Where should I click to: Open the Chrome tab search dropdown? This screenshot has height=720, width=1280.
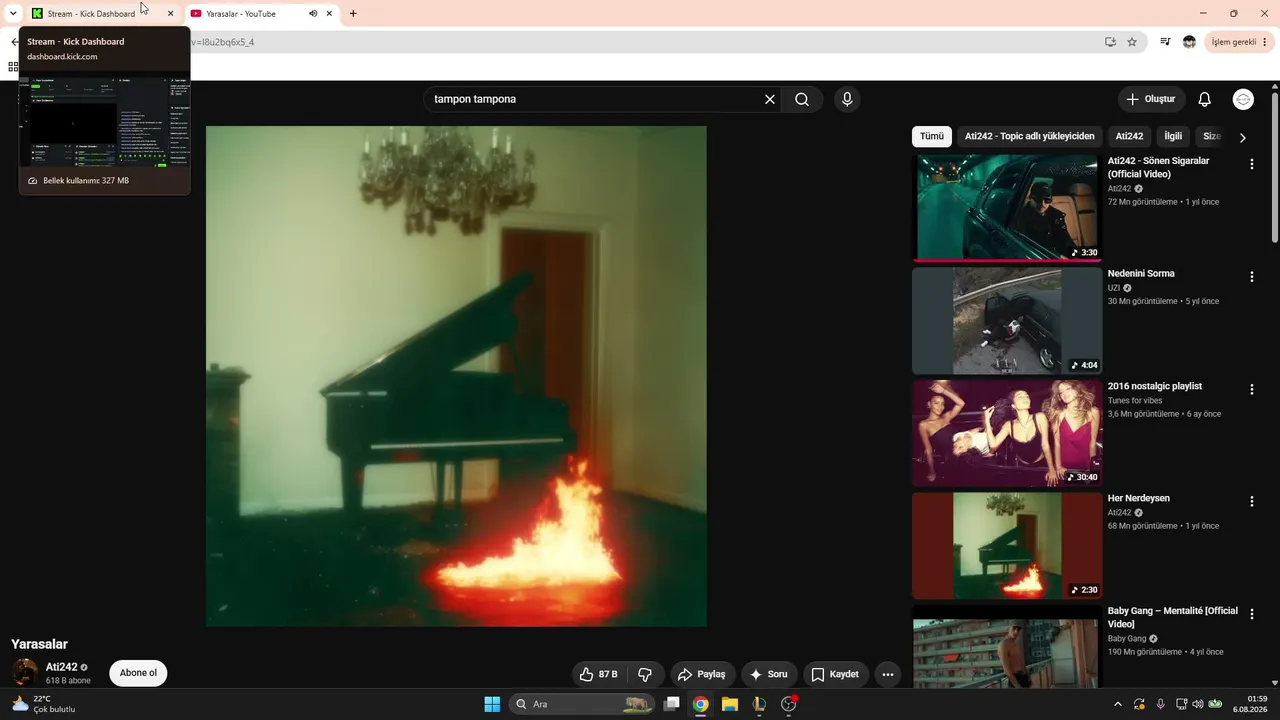pos(13,14)
